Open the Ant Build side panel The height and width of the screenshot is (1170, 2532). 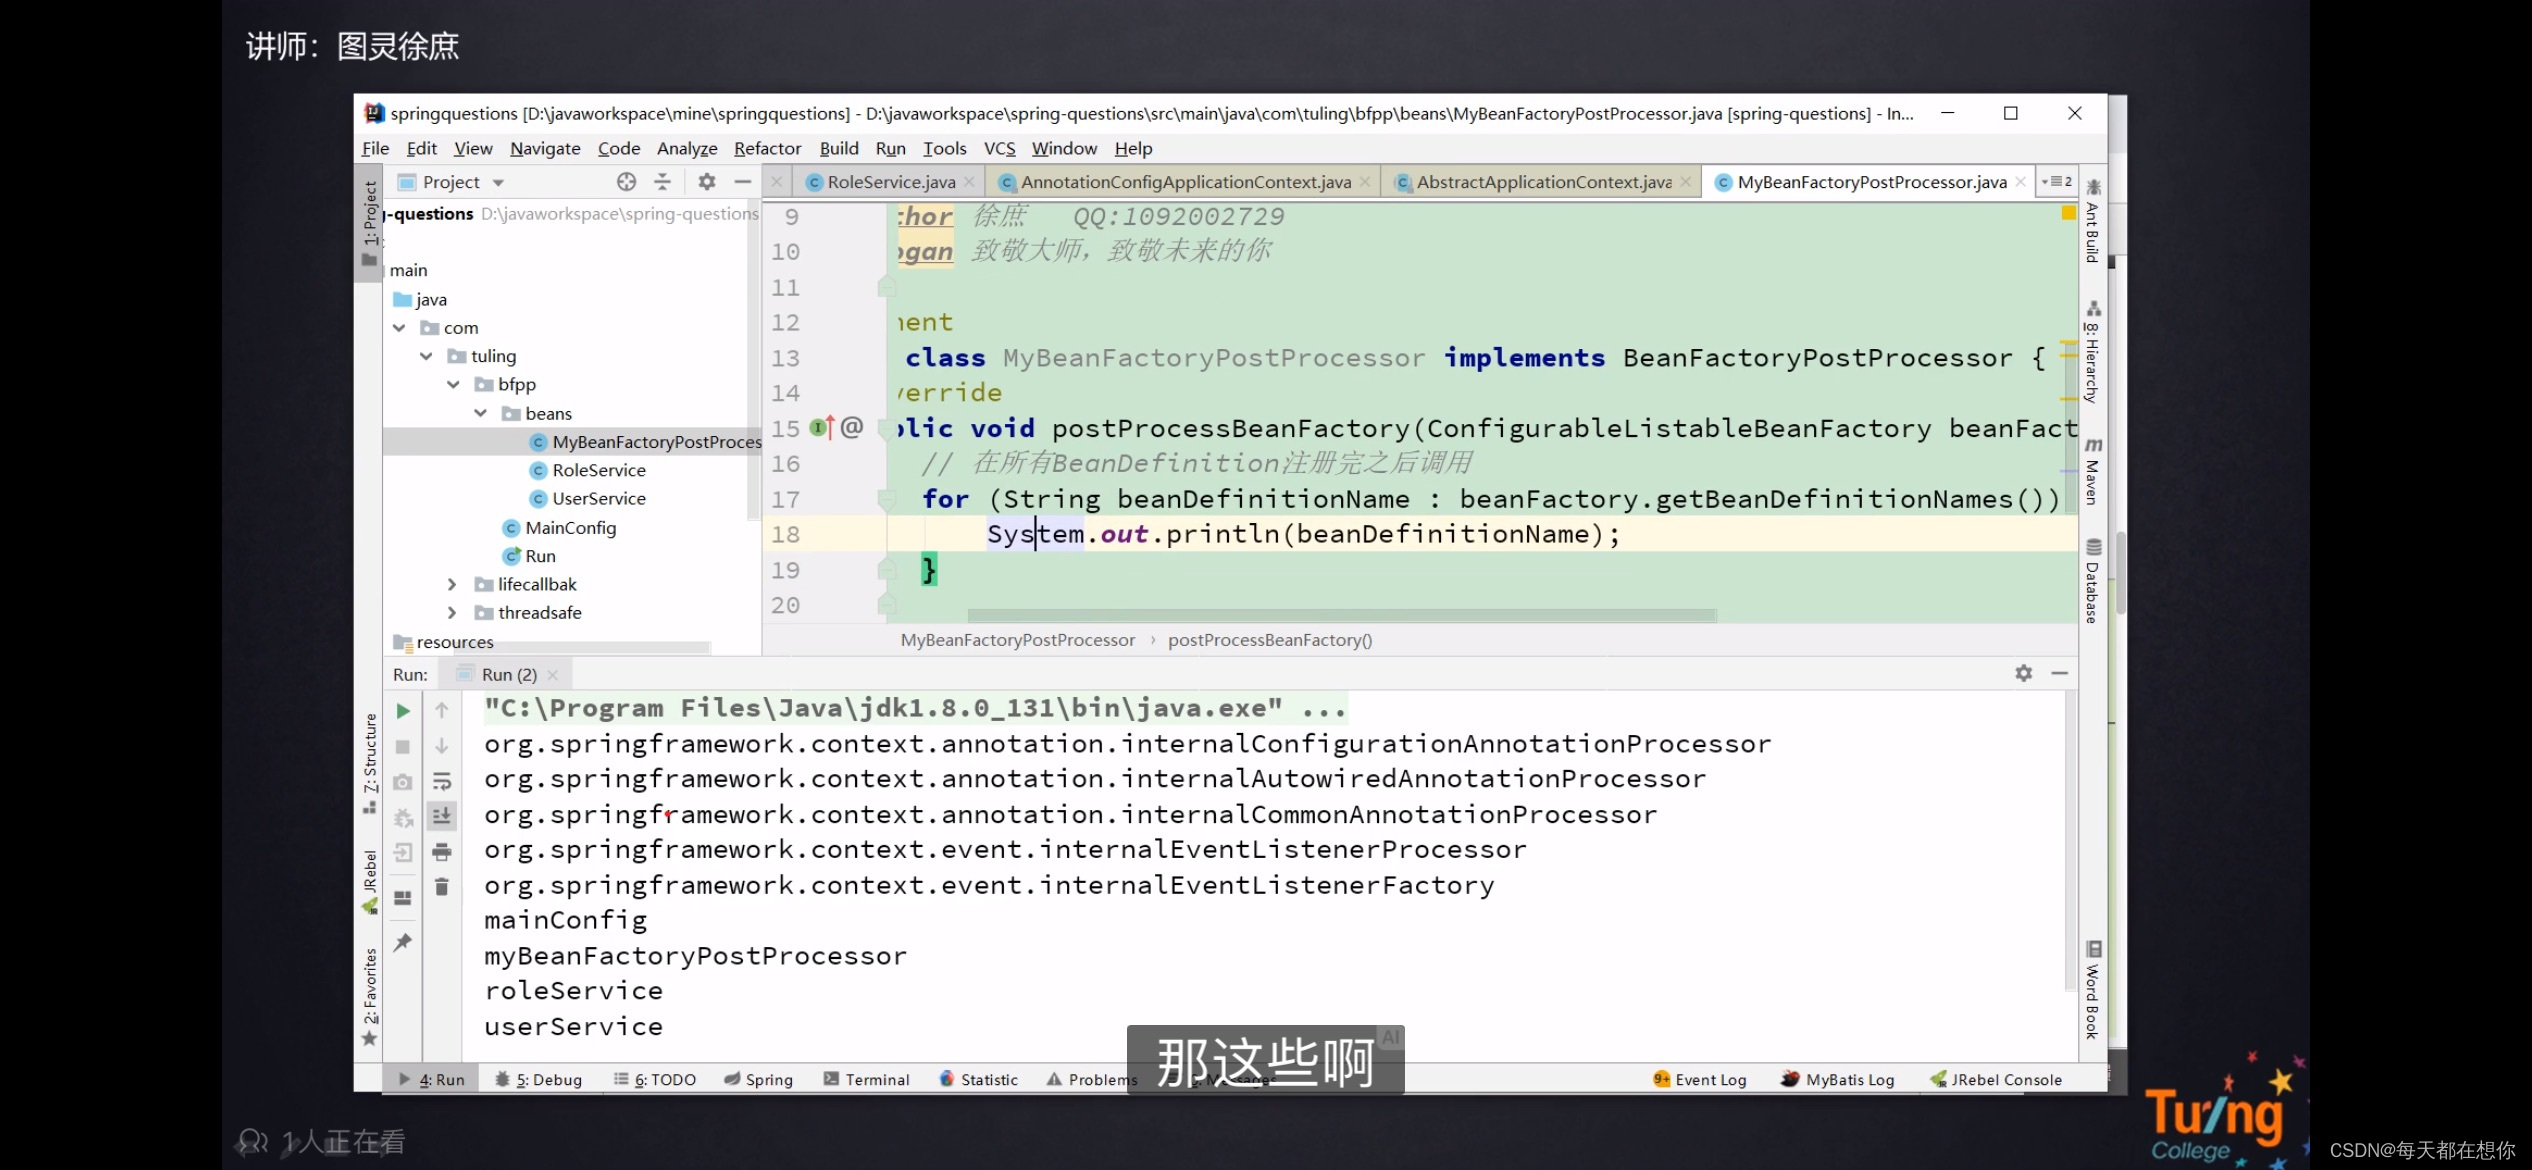2092,221
